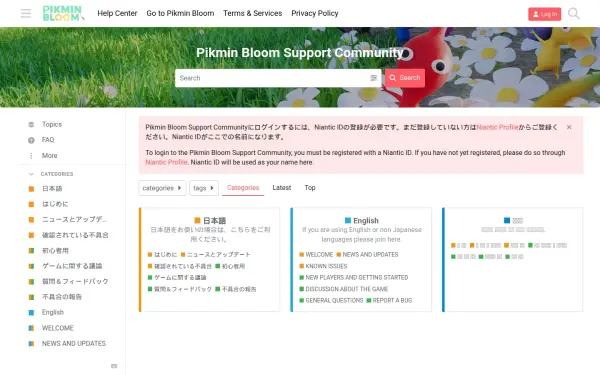Select 確認されている不具合 in sidebar
Image resolution: width=600 pixels, height=375 pixels.
pos(75,235)
